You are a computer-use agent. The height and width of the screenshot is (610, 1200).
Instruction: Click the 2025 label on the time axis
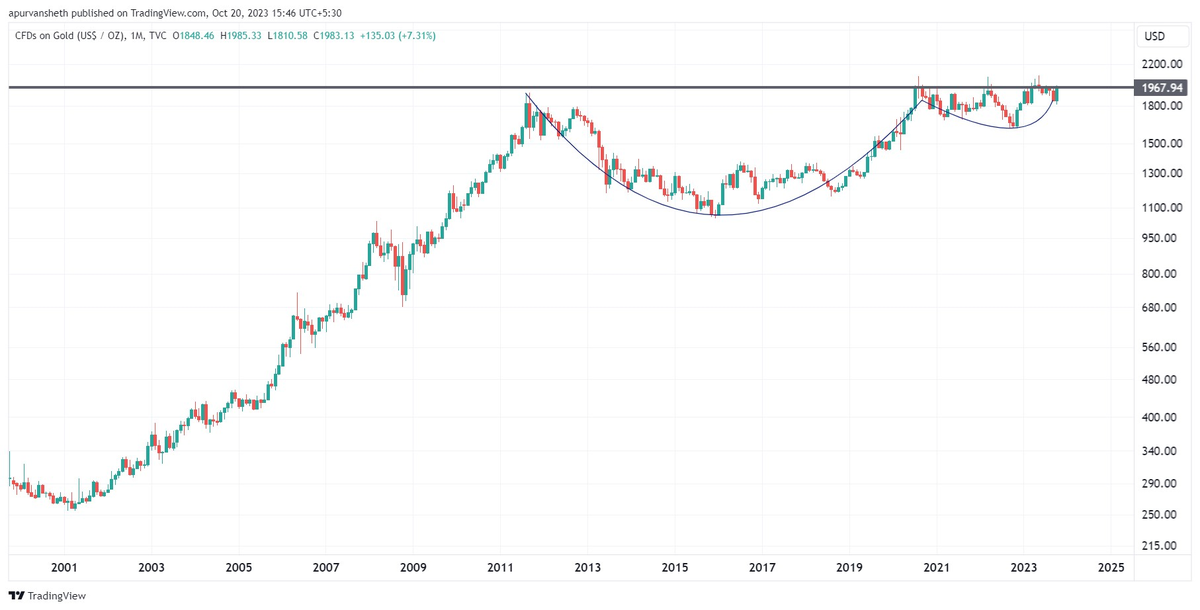[1110, 568]
